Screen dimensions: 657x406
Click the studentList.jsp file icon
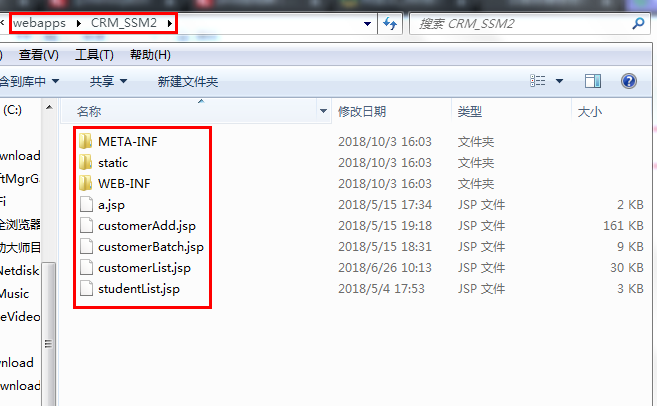tap(86, 288)
